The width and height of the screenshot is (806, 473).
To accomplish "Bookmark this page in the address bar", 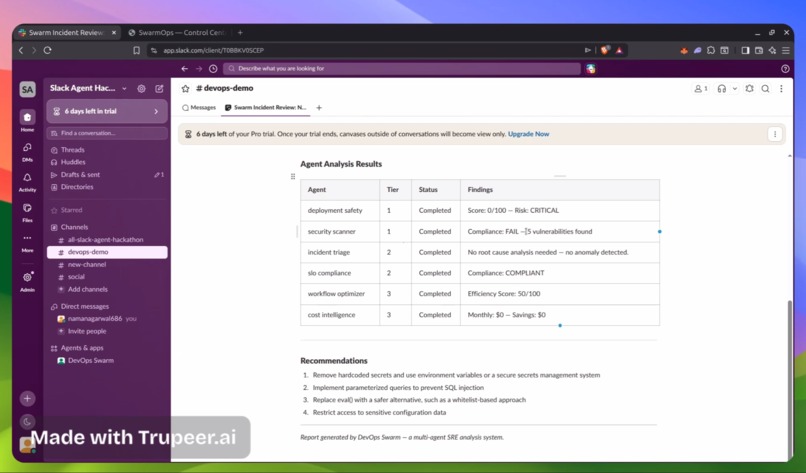I will point(136,50).
